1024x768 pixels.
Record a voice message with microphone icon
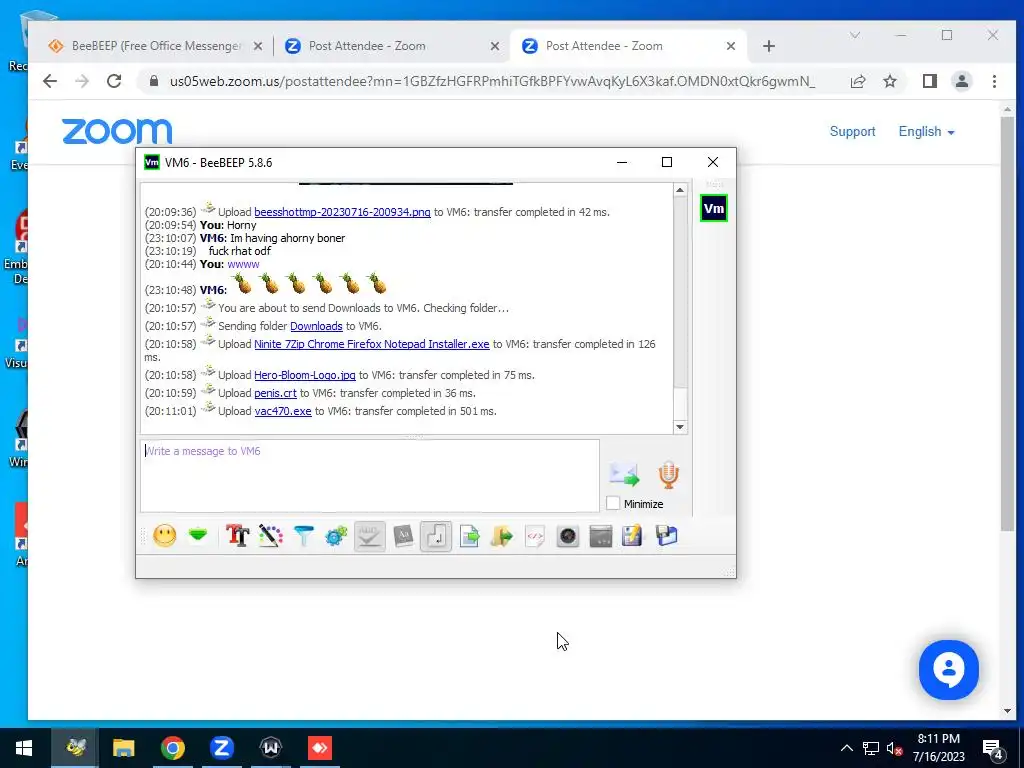click(668, 475)
